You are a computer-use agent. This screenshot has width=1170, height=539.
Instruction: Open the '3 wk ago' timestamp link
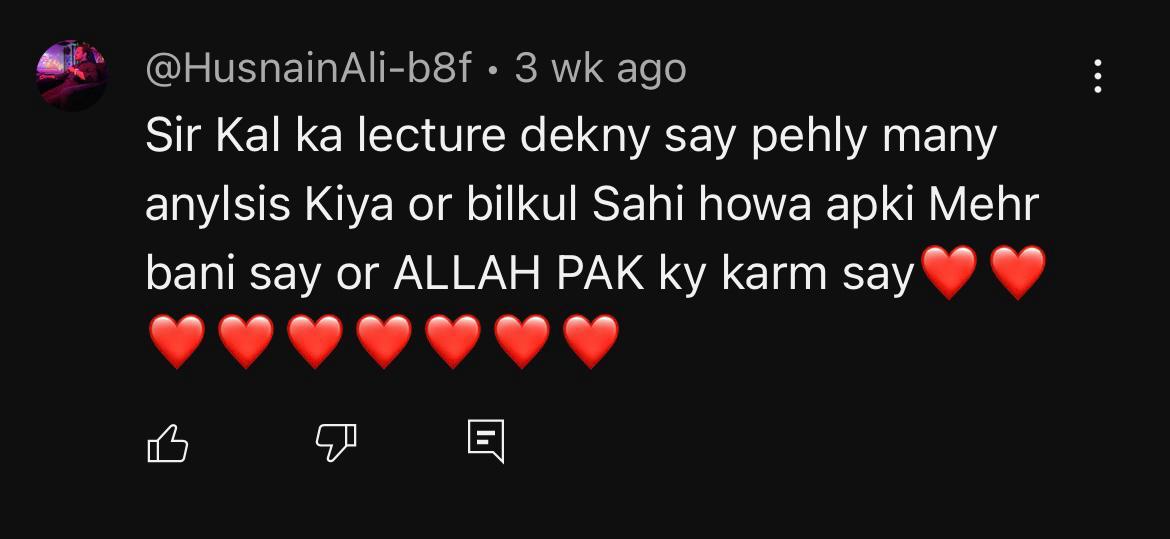tap(600, 69)
